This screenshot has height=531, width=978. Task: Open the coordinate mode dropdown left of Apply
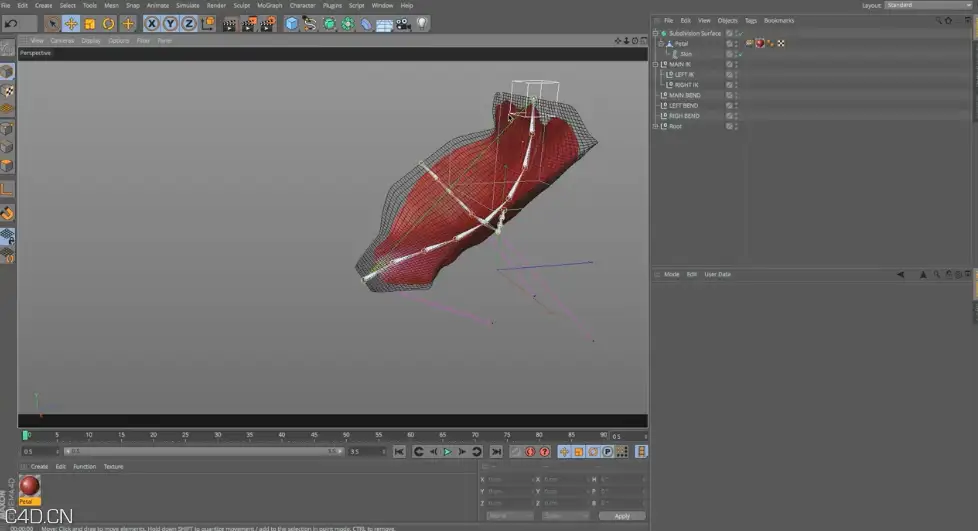click(565, 516)
